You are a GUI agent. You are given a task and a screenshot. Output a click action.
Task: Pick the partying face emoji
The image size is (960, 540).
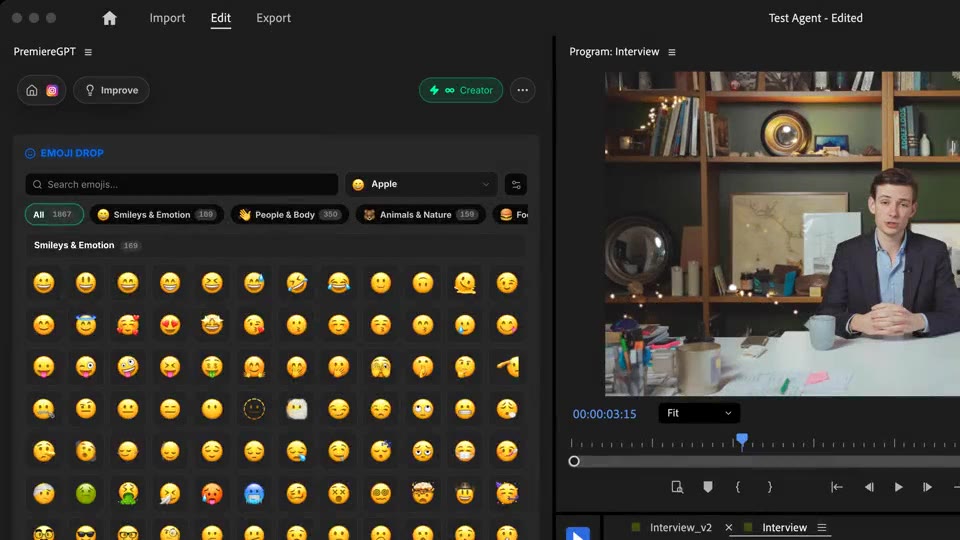(507, 493)
